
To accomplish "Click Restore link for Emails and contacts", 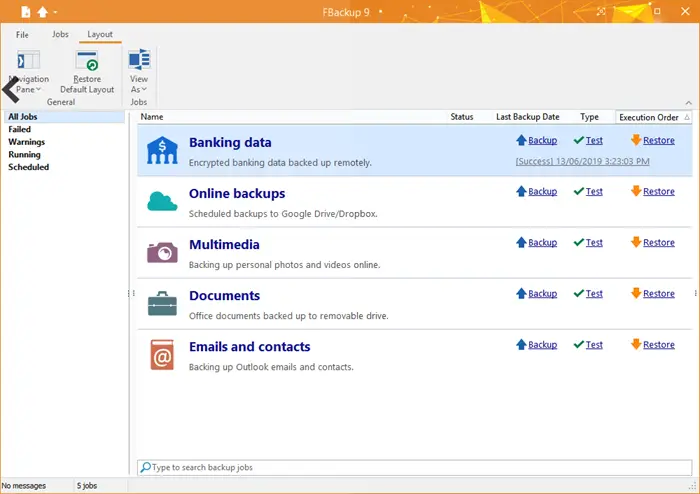I will click(x=658, y=345).
